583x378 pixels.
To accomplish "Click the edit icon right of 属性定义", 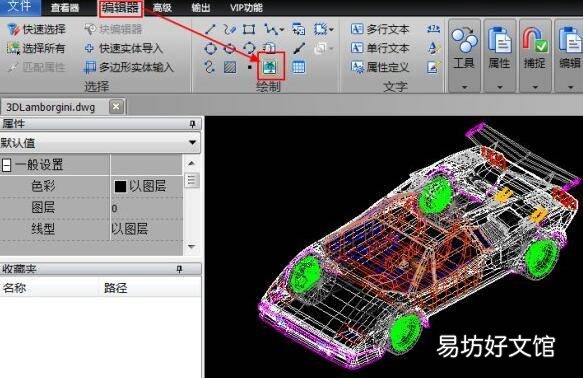I will (x=433, y=67).
